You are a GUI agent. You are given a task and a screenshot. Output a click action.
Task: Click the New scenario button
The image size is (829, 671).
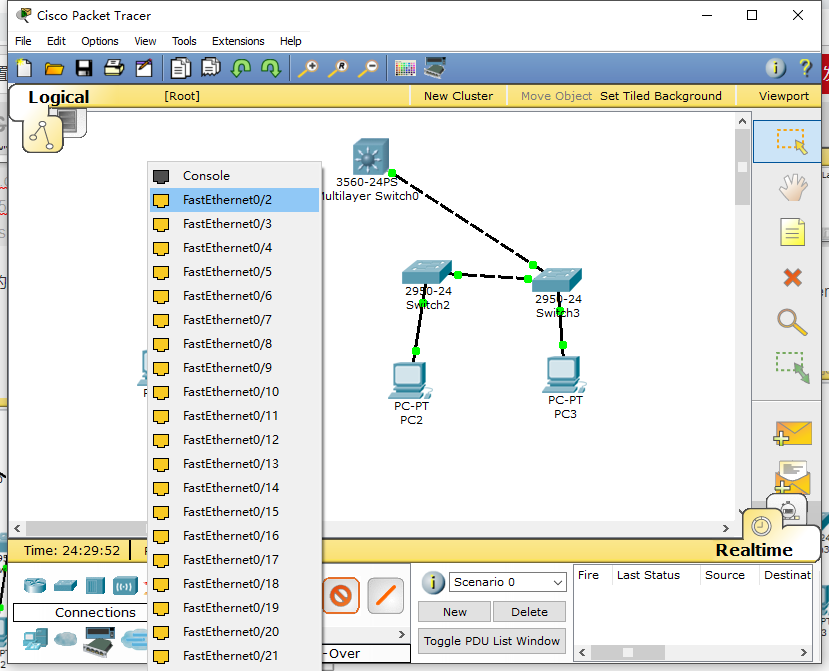click(455, 612)
